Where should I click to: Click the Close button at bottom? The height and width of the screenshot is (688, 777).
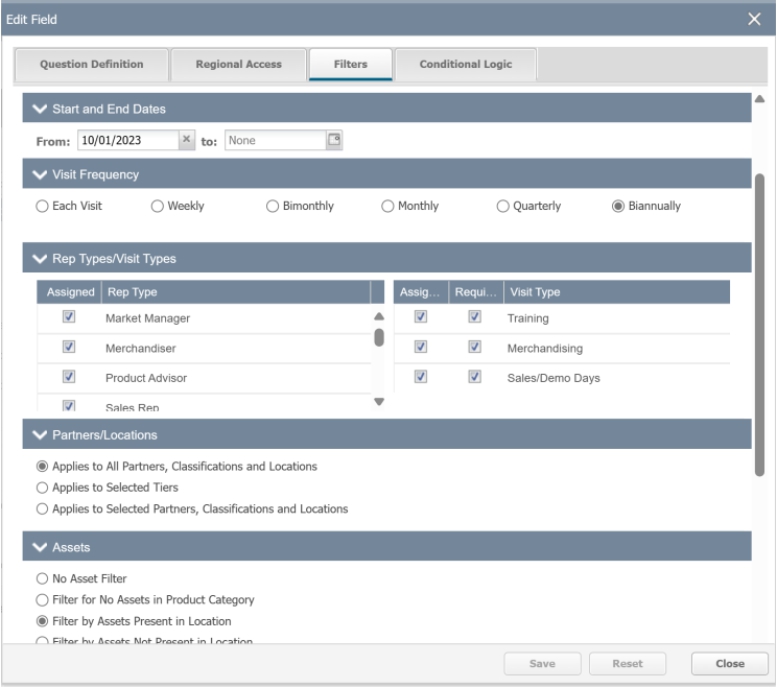coord(730,664)
